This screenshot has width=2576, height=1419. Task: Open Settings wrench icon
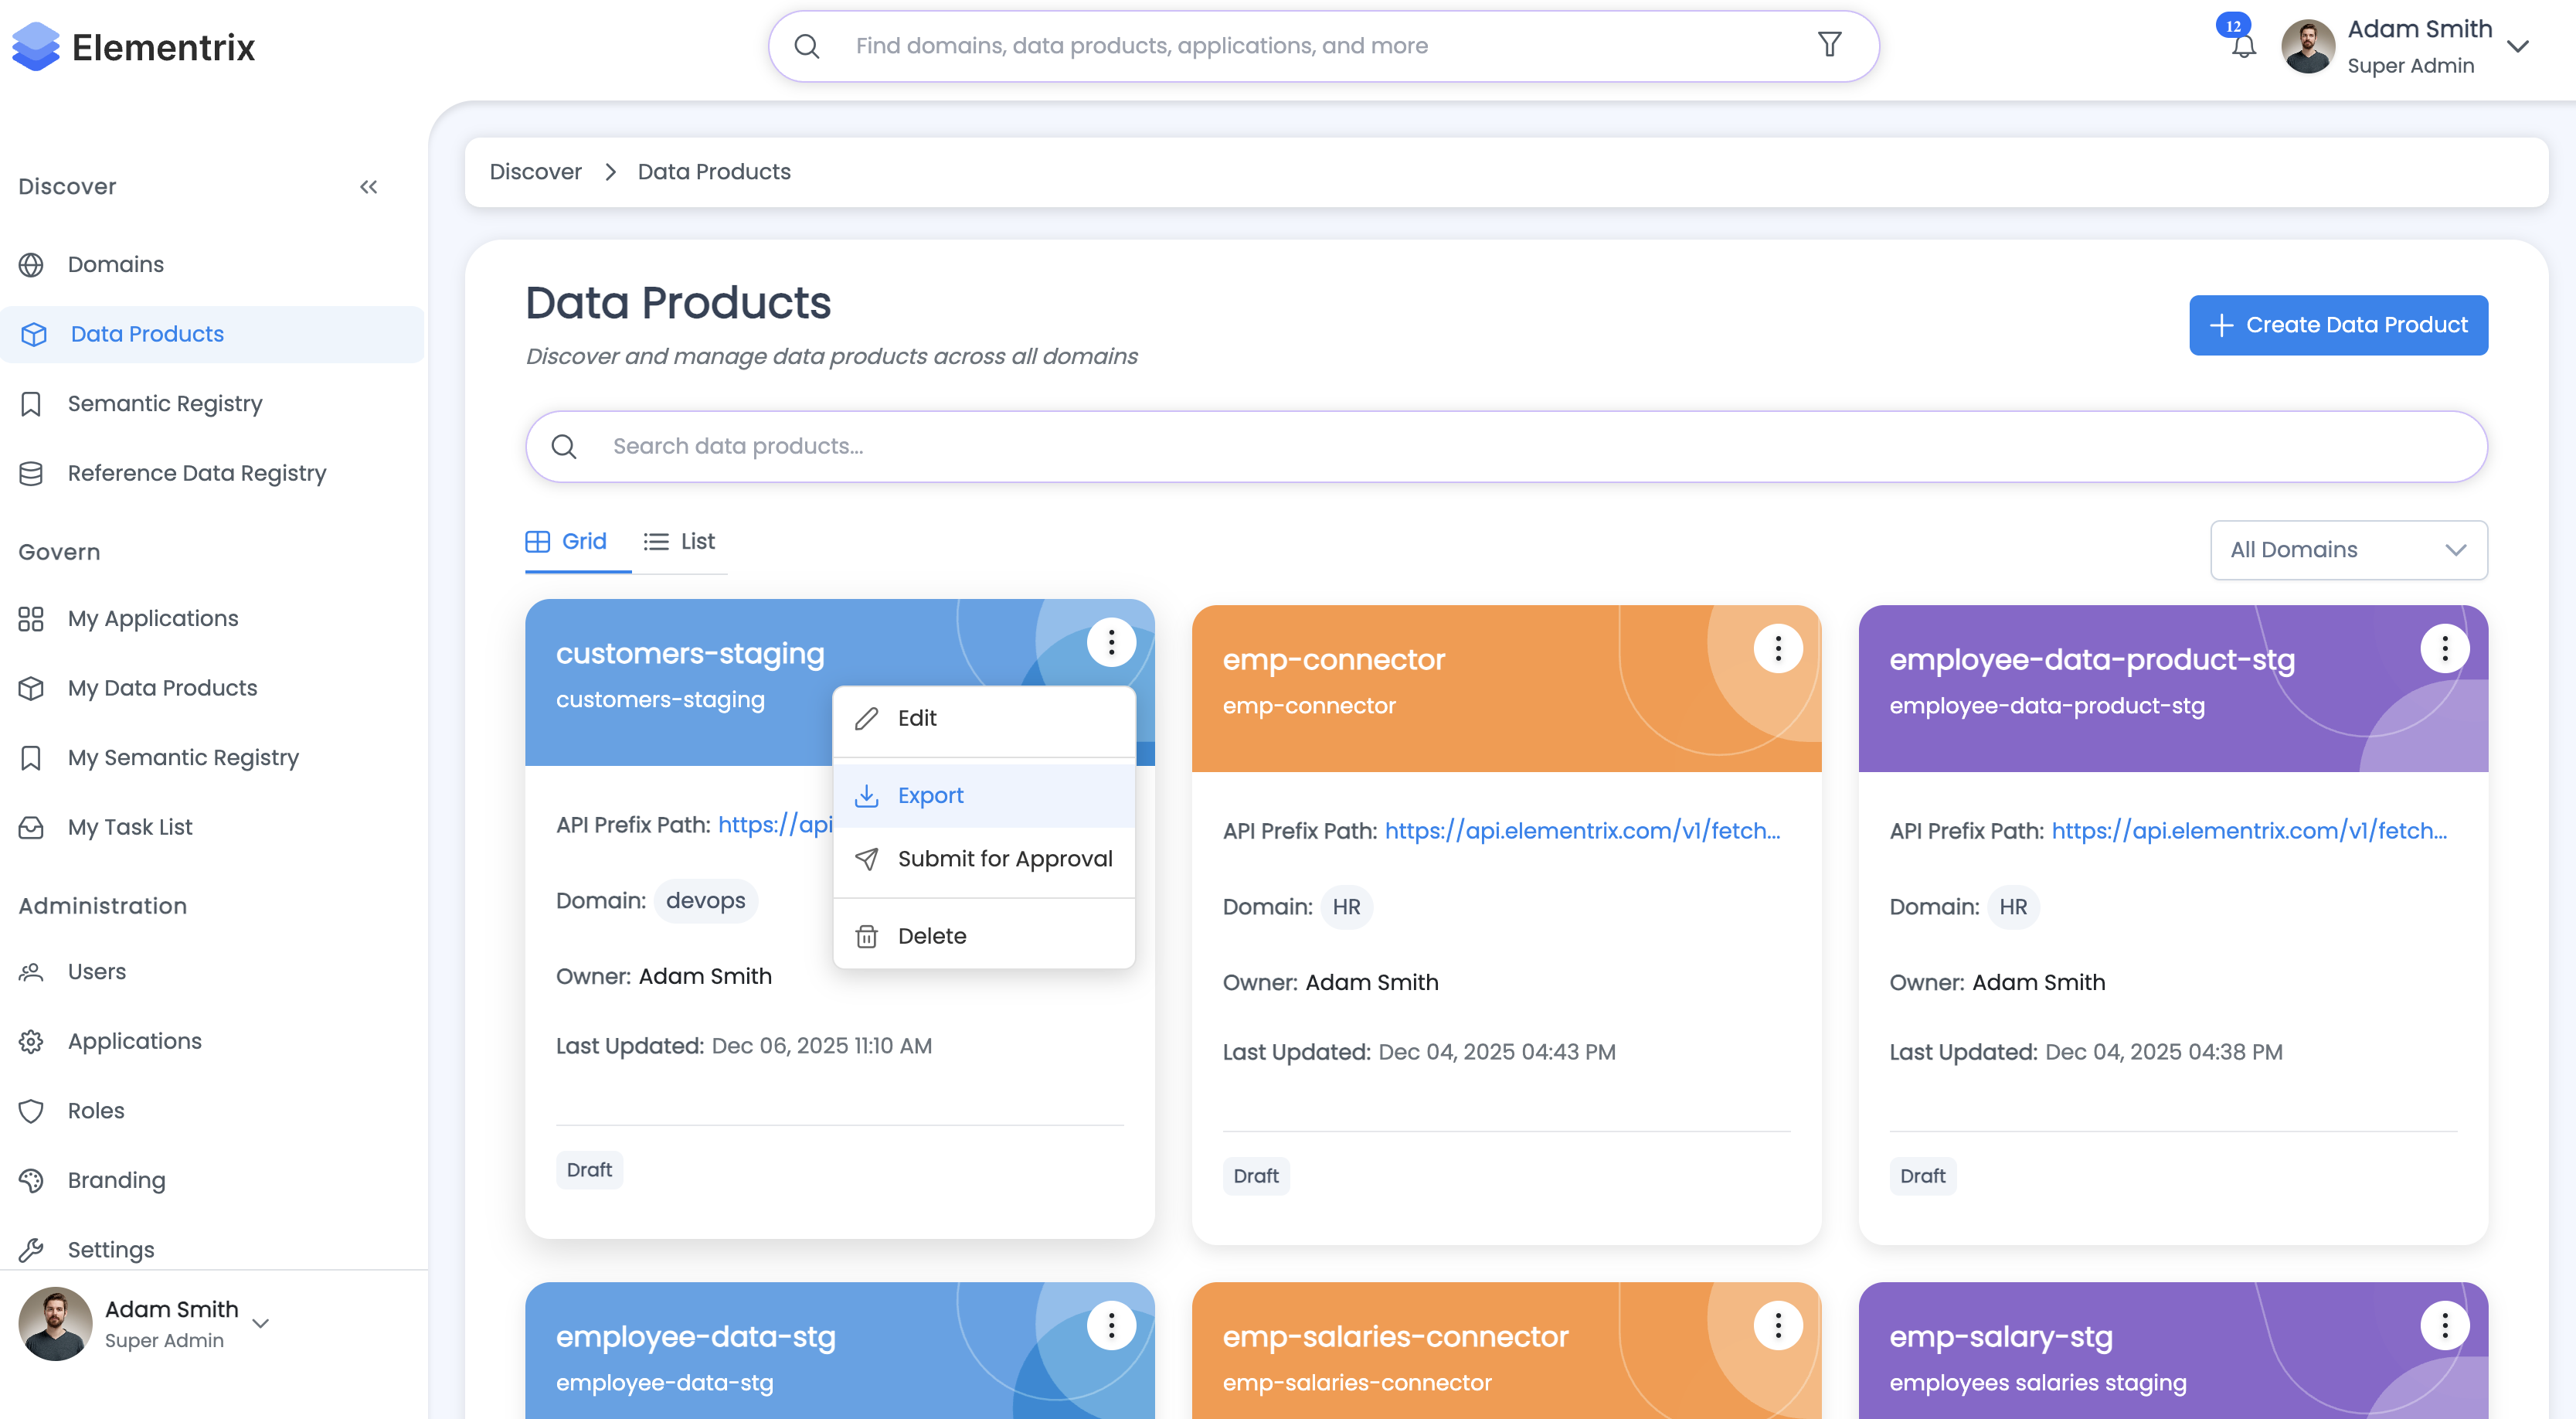(x=31, y=1250)
